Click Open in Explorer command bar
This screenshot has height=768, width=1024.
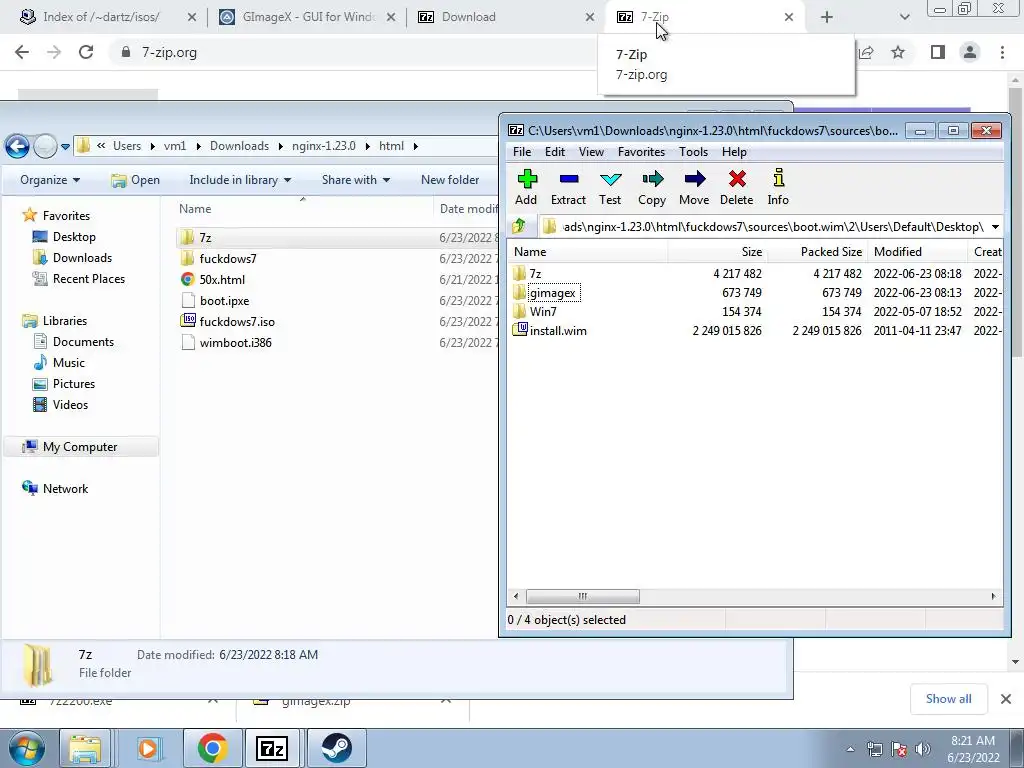135,180
